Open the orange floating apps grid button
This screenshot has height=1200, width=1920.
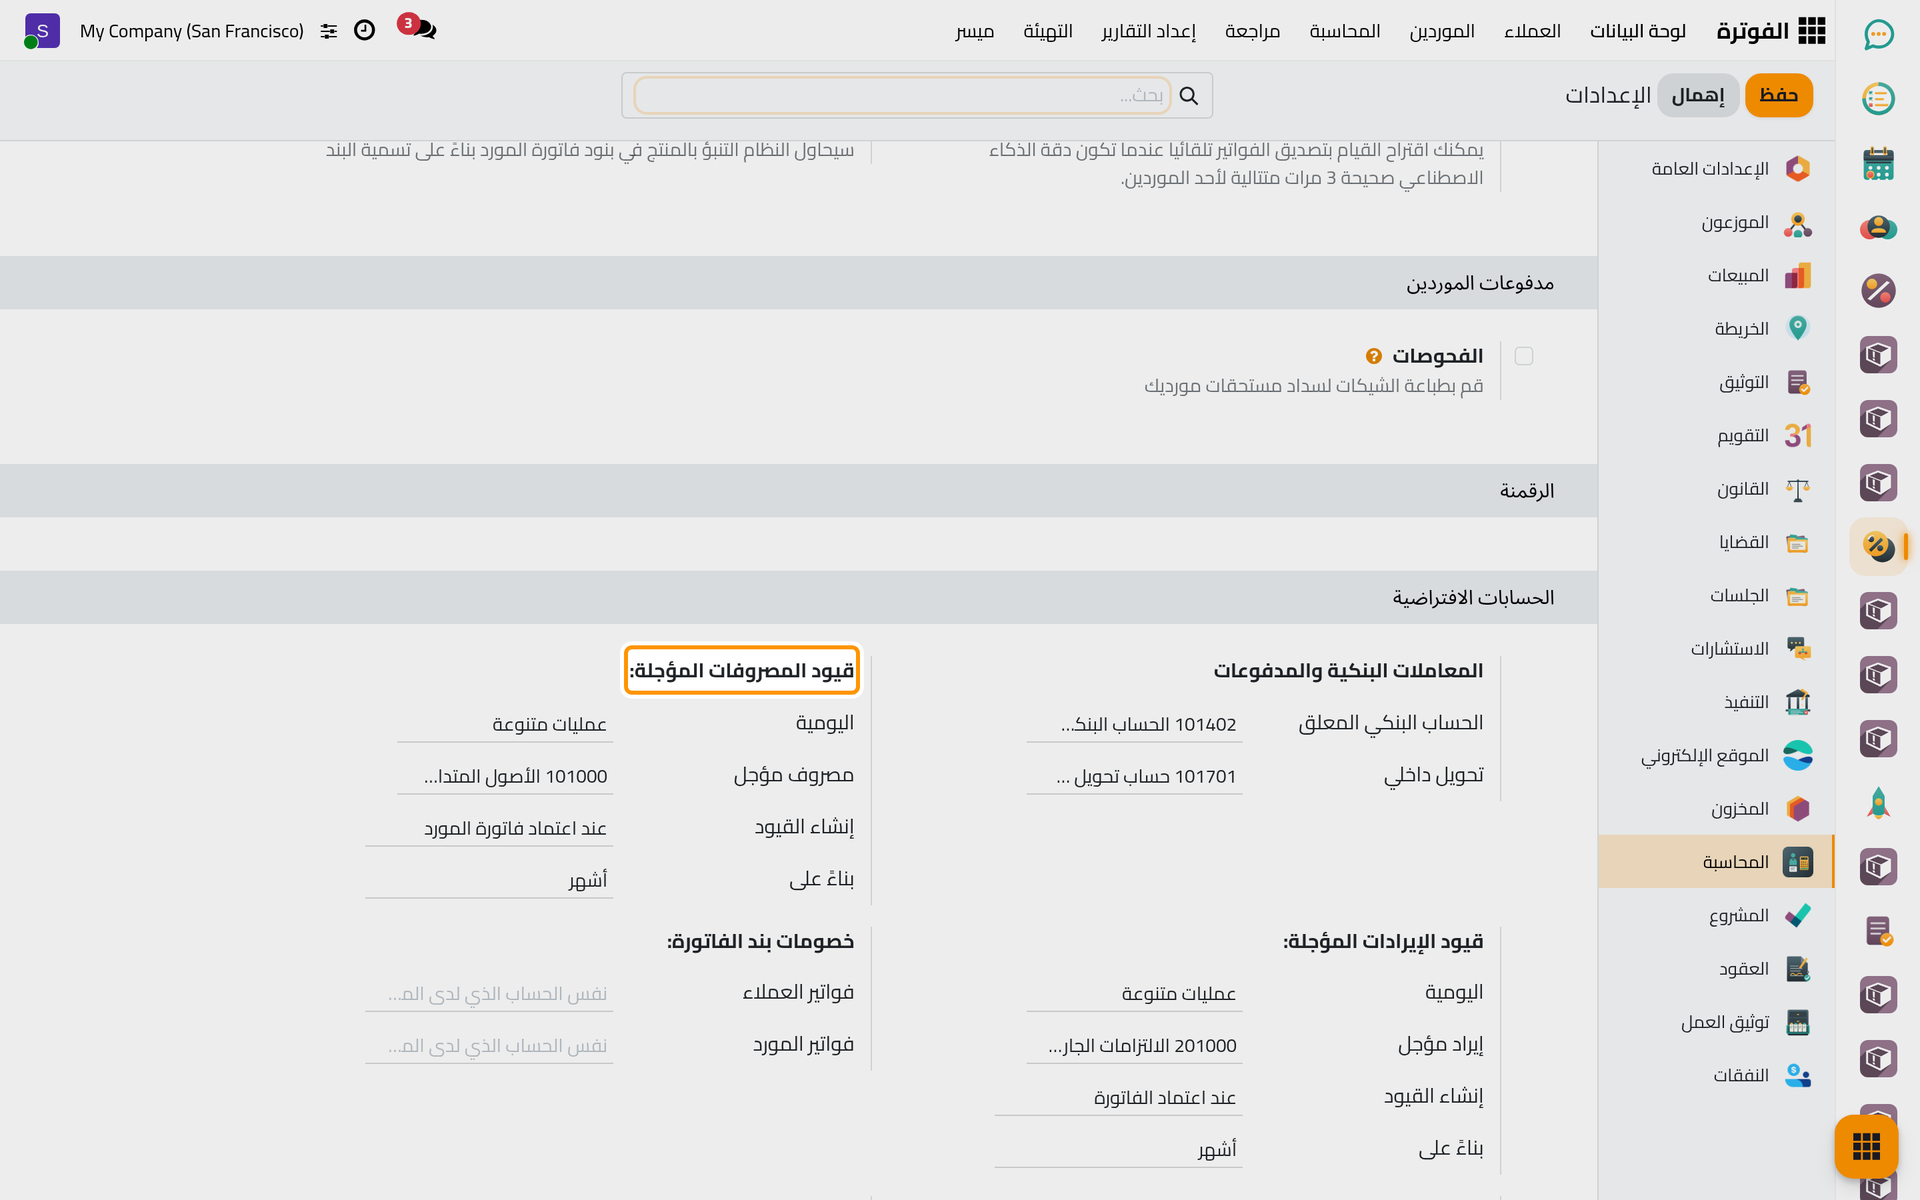[1866, 1146]
